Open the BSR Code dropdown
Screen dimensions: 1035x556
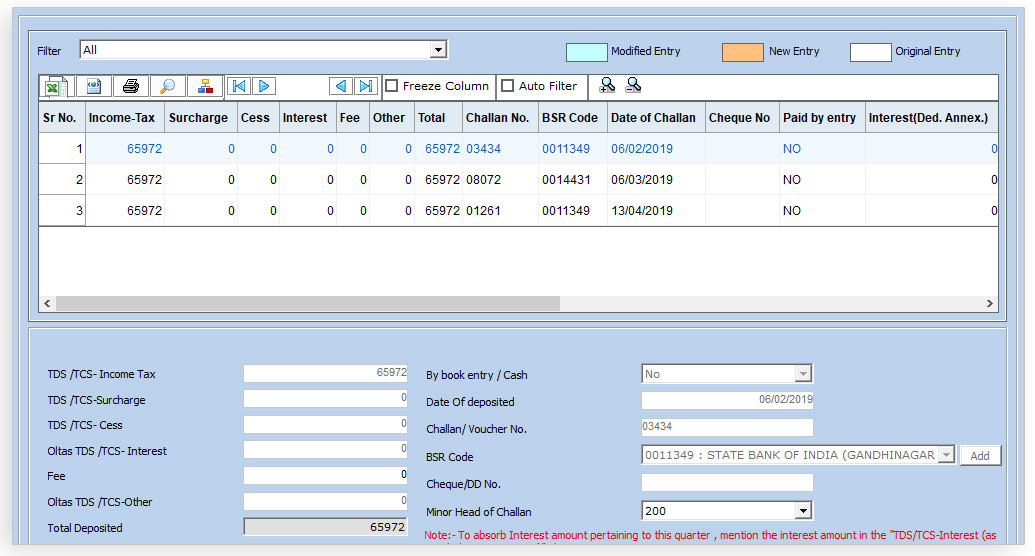(944, 455)
